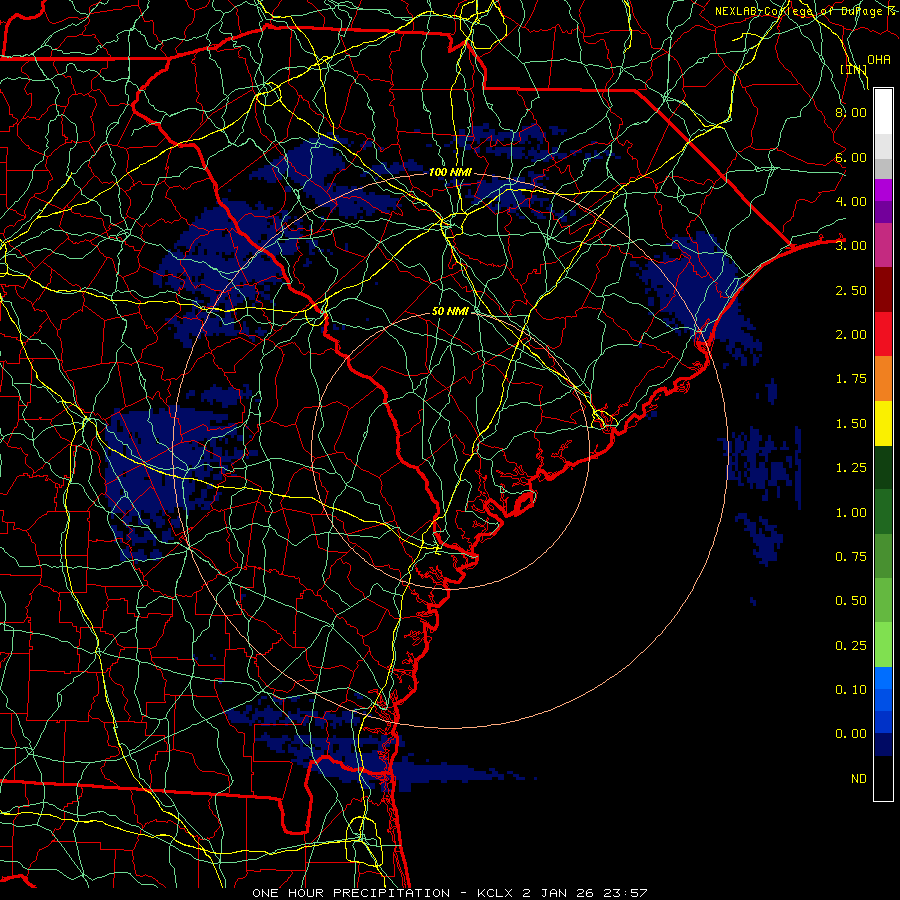Select the black ND swatch at legend bottom
Screen dimensions: 900x900
coord(883,778)
